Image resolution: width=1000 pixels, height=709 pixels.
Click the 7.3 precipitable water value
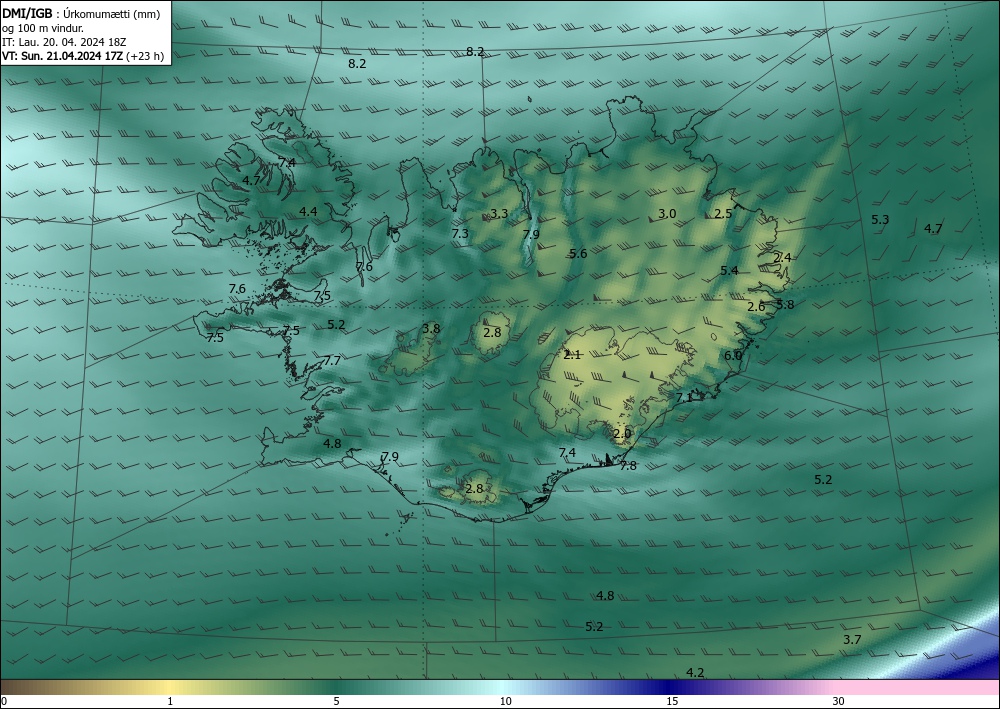[460, 233]
